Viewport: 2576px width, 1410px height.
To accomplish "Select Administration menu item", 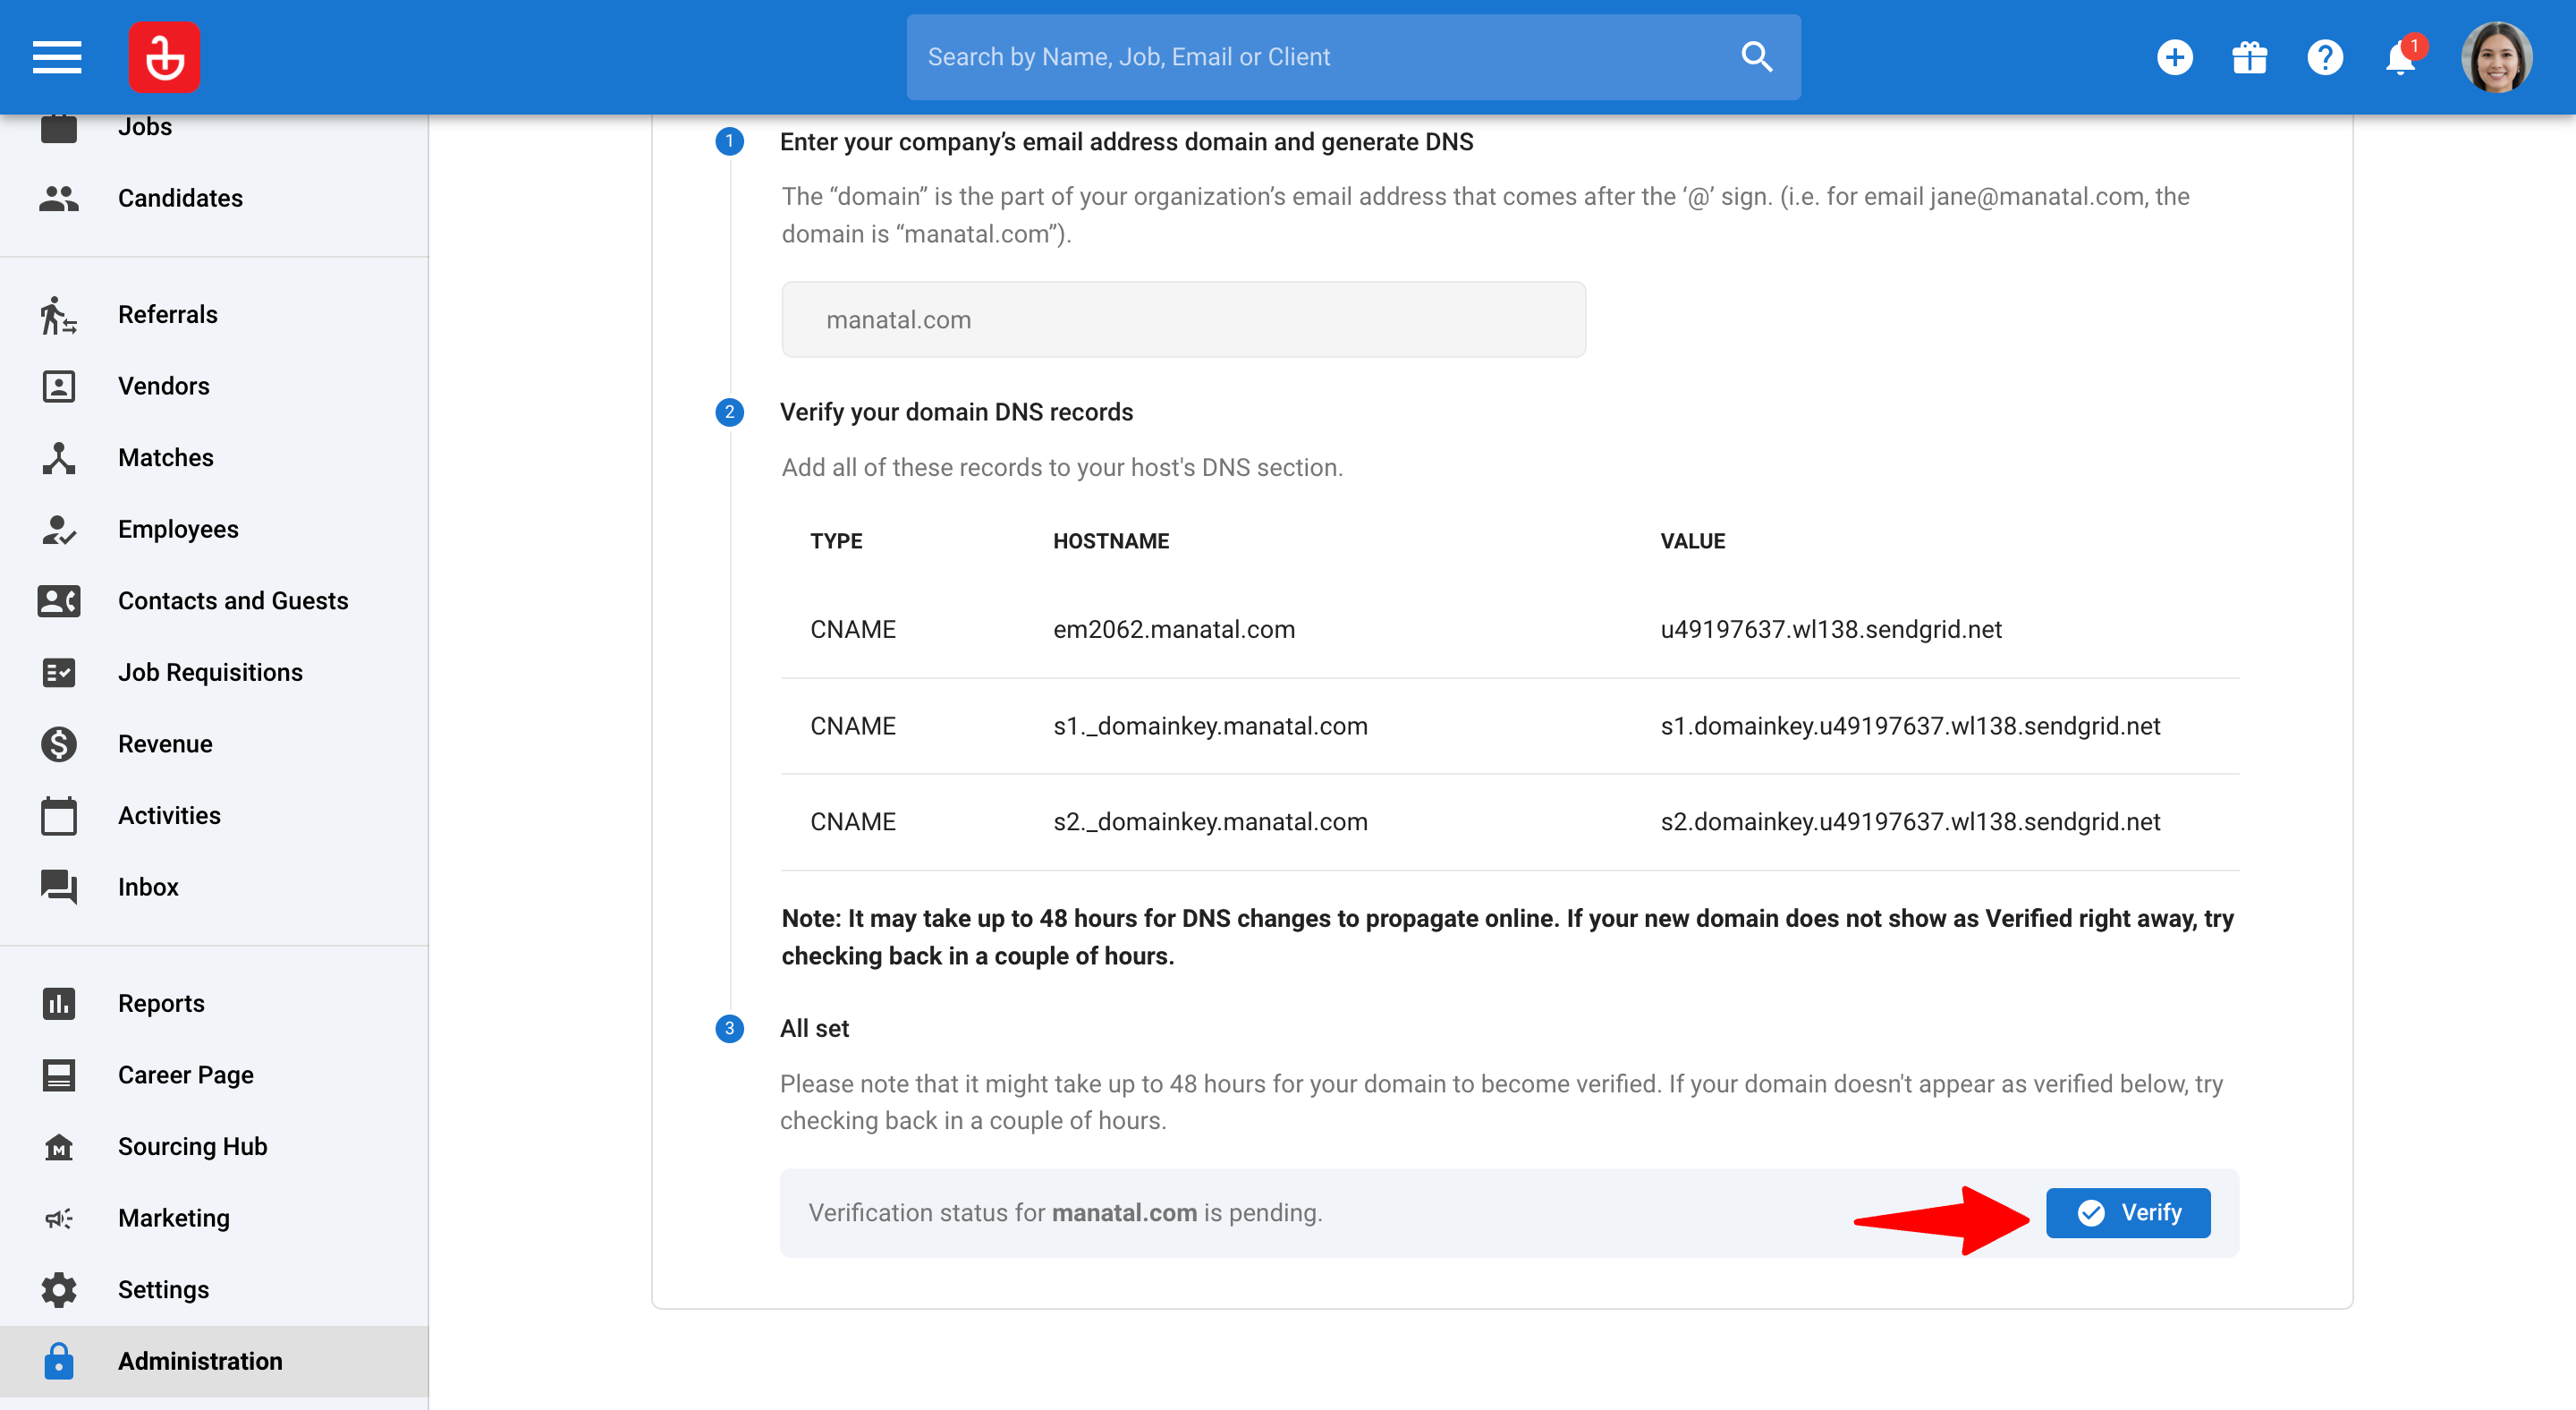I will click(x=214, y=1361).
